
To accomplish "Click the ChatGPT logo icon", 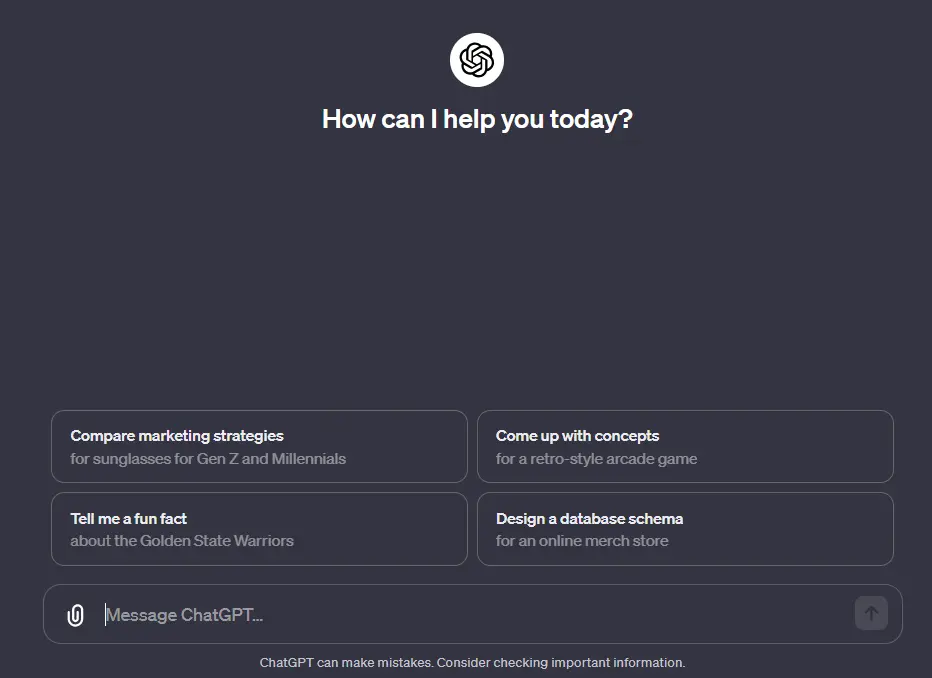I will point(477,60).
